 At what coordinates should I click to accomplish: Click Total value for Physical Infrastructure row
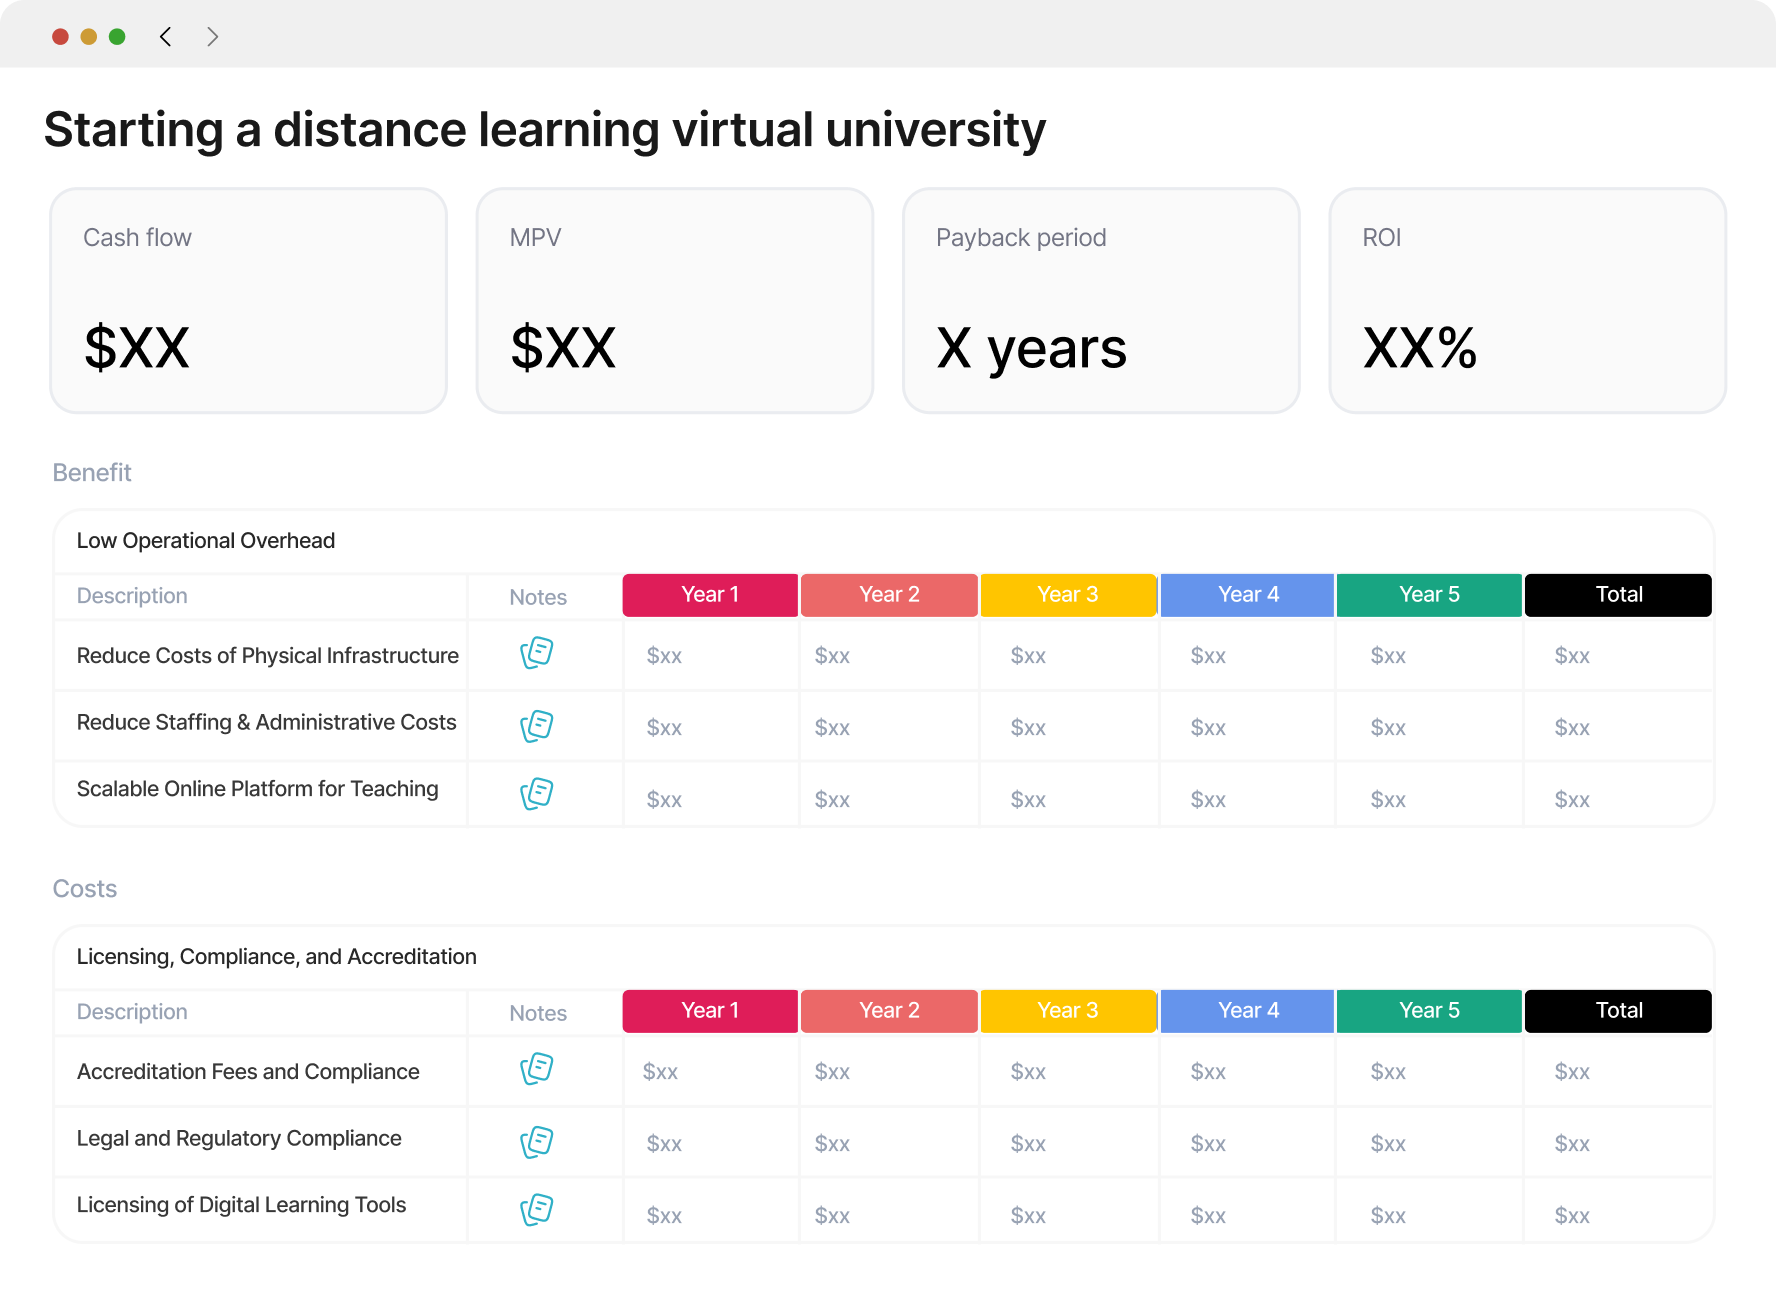pos(1572,656)
